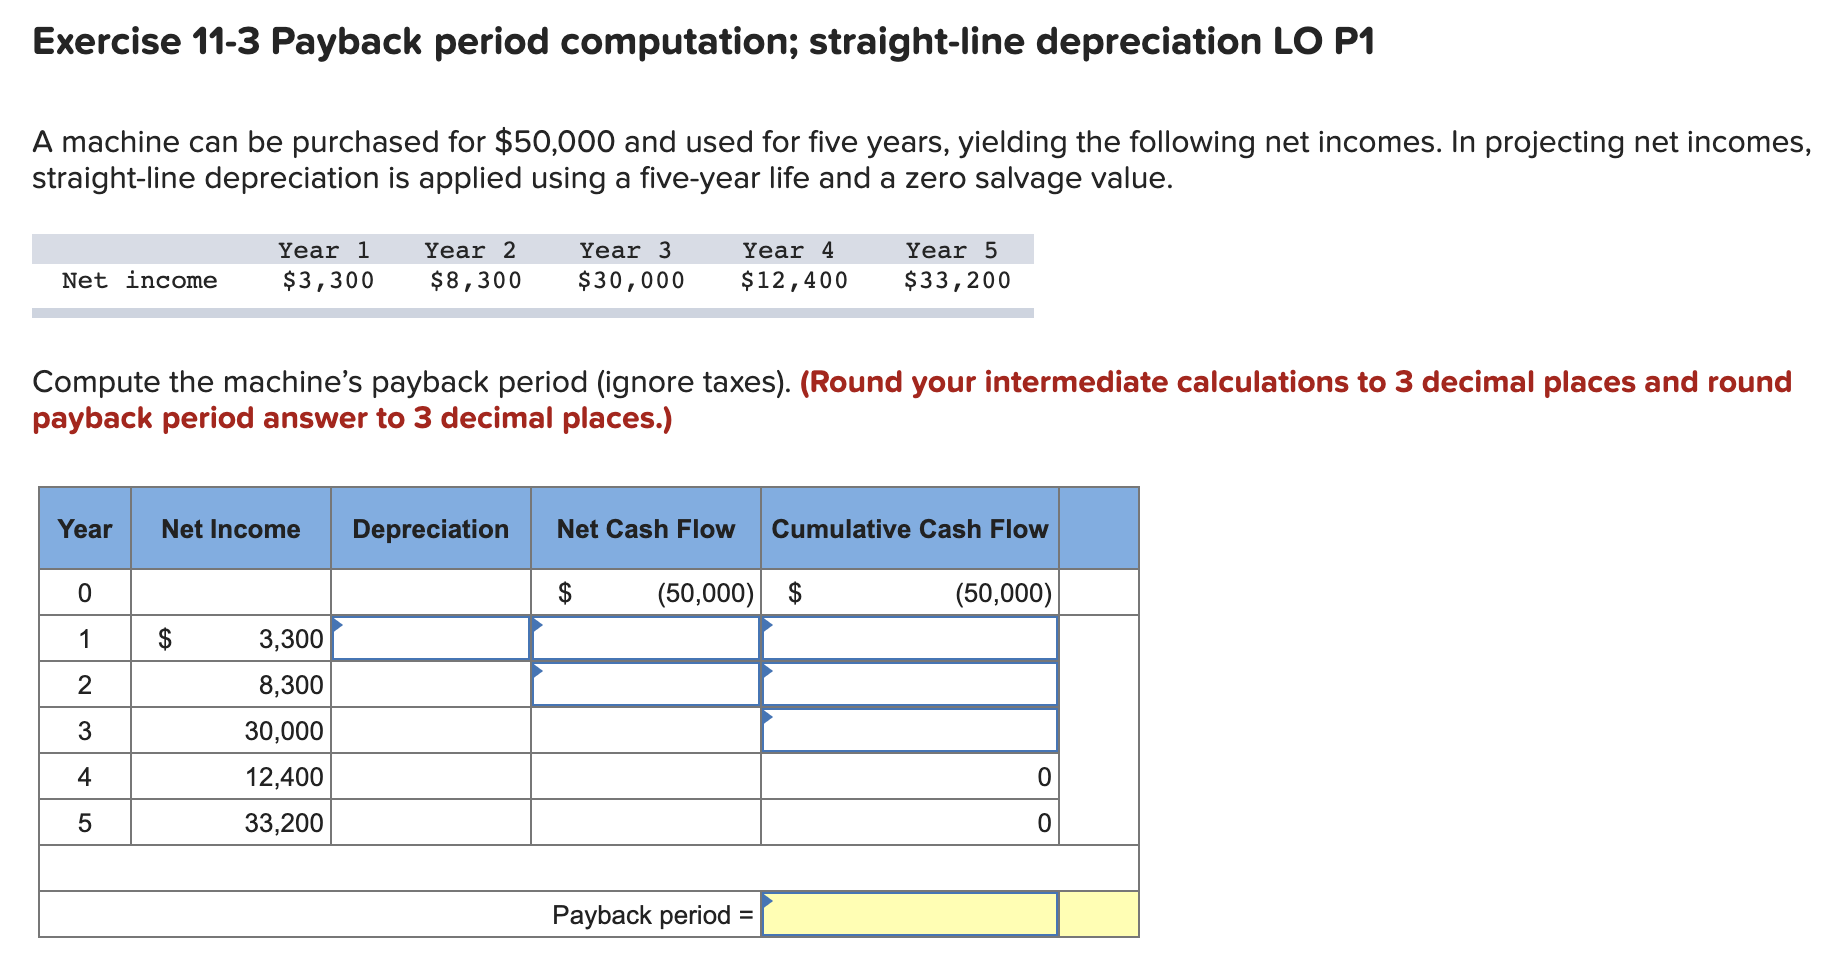Click the blue marker on Cumulative Cash Flow Year 2 cell
Viewport: 1836px width, 962px height.
pos(768,670)
